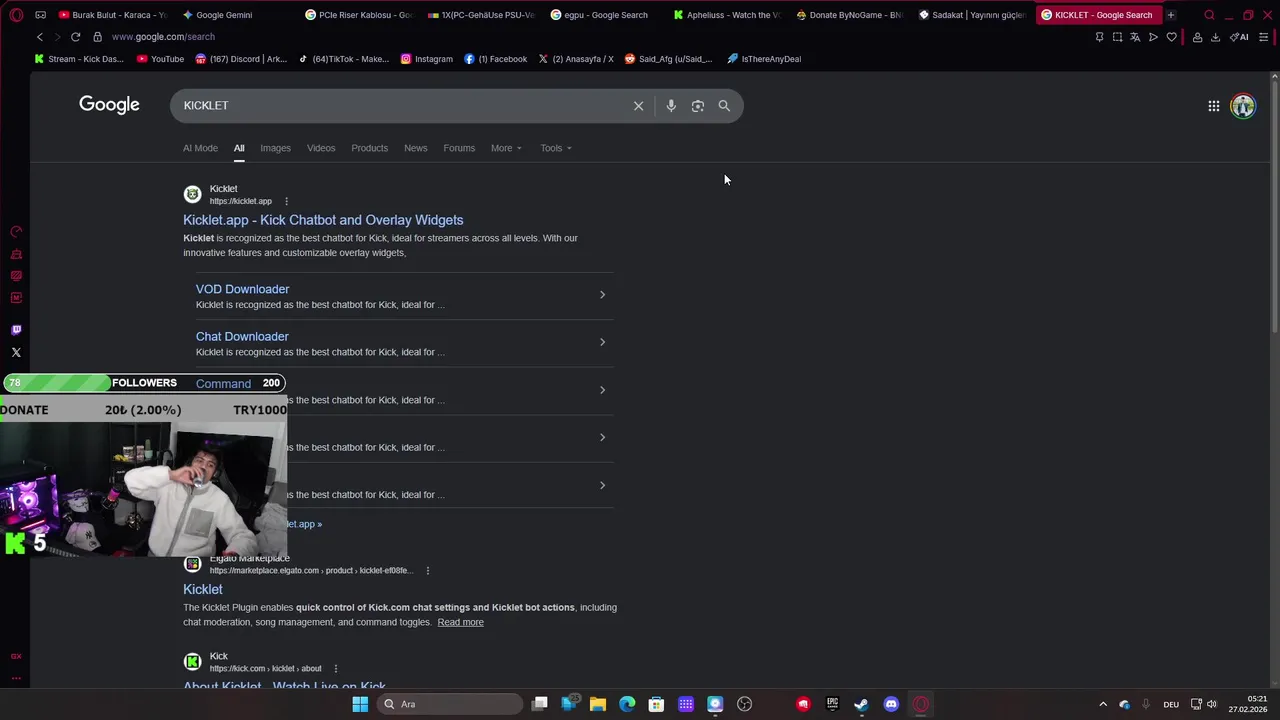Screen dimensions: 1280x720
Task: Open Elgato Marketplace Kicklet result
Action: tap(203, 590)
